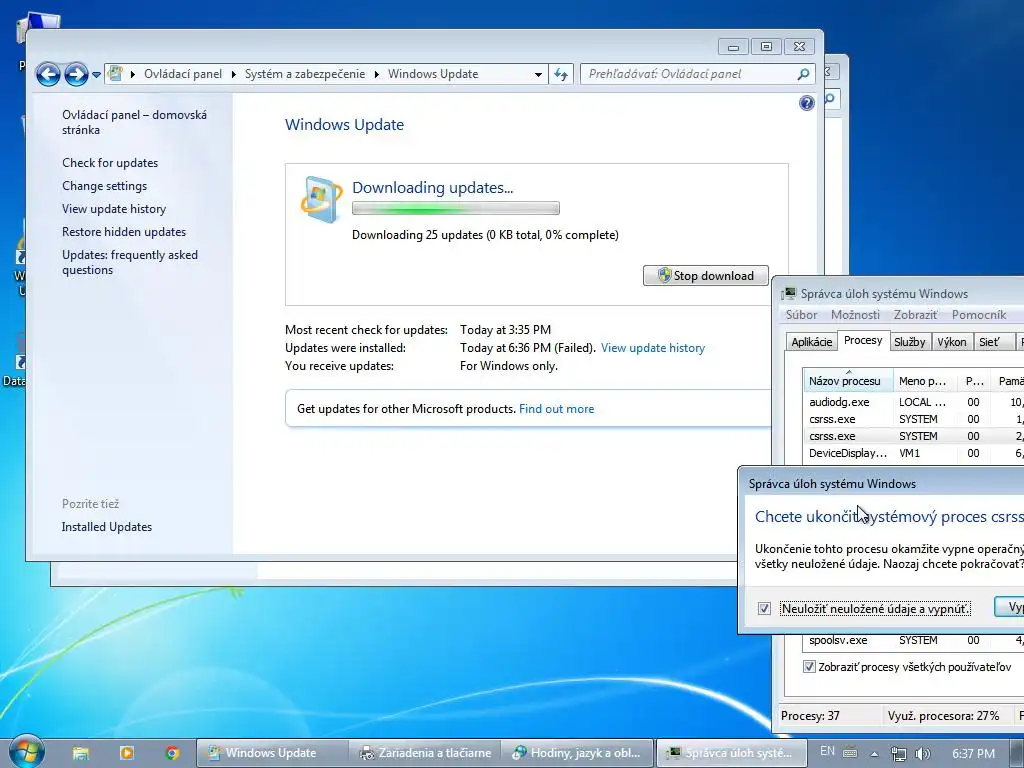
Task: Expand the arrow after Ovládací panel breadcrumb
Action: (x=234, y=74)
